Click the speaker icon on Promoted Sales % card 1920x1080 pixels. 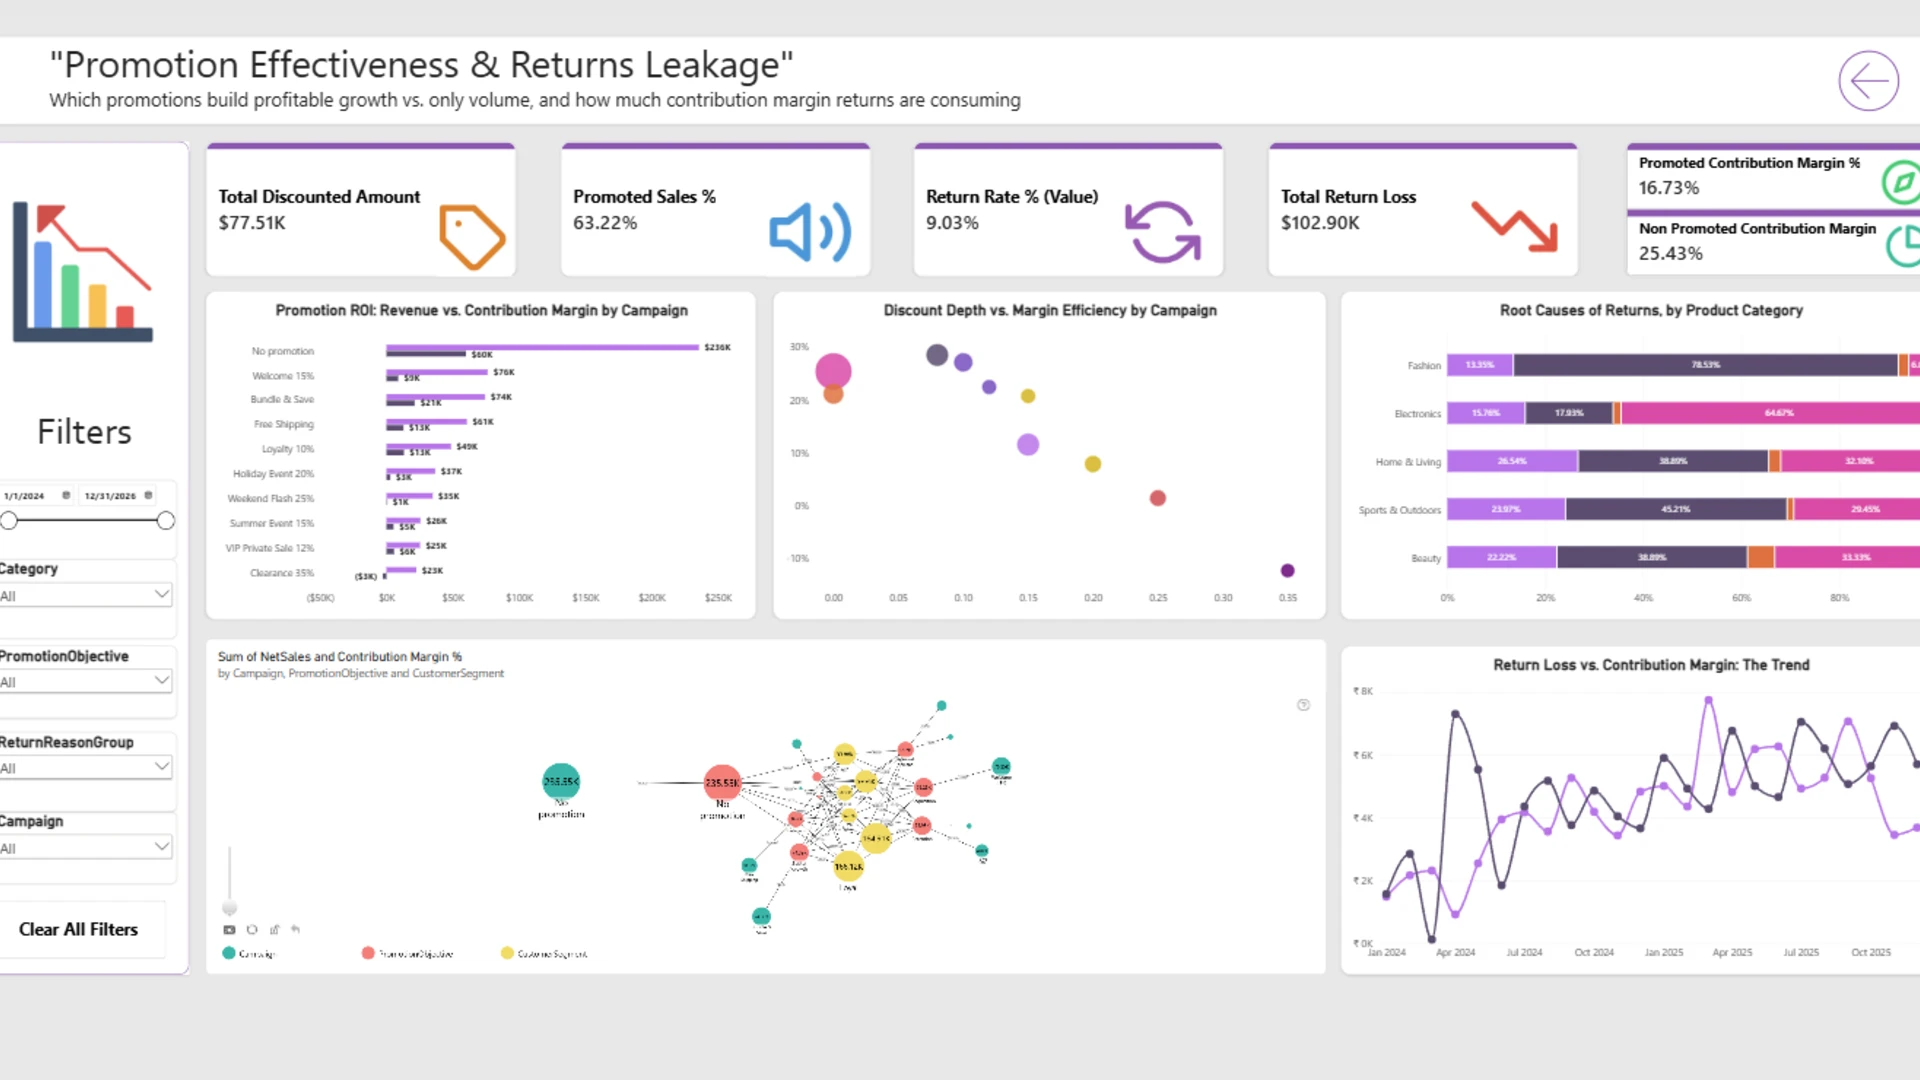coord(810,233)
